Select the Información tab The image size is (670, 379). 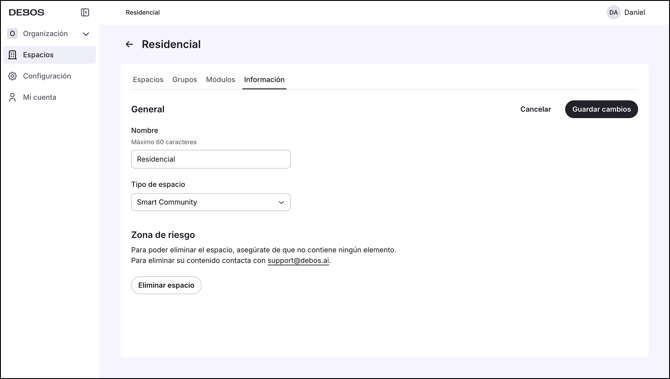(264, 79)
